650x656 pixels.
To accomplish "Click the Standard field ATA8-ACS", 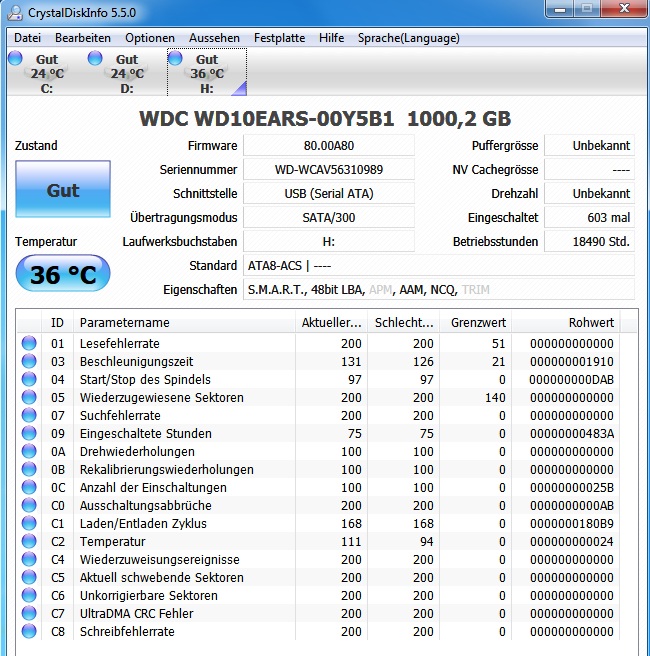I will coord(439,266).
